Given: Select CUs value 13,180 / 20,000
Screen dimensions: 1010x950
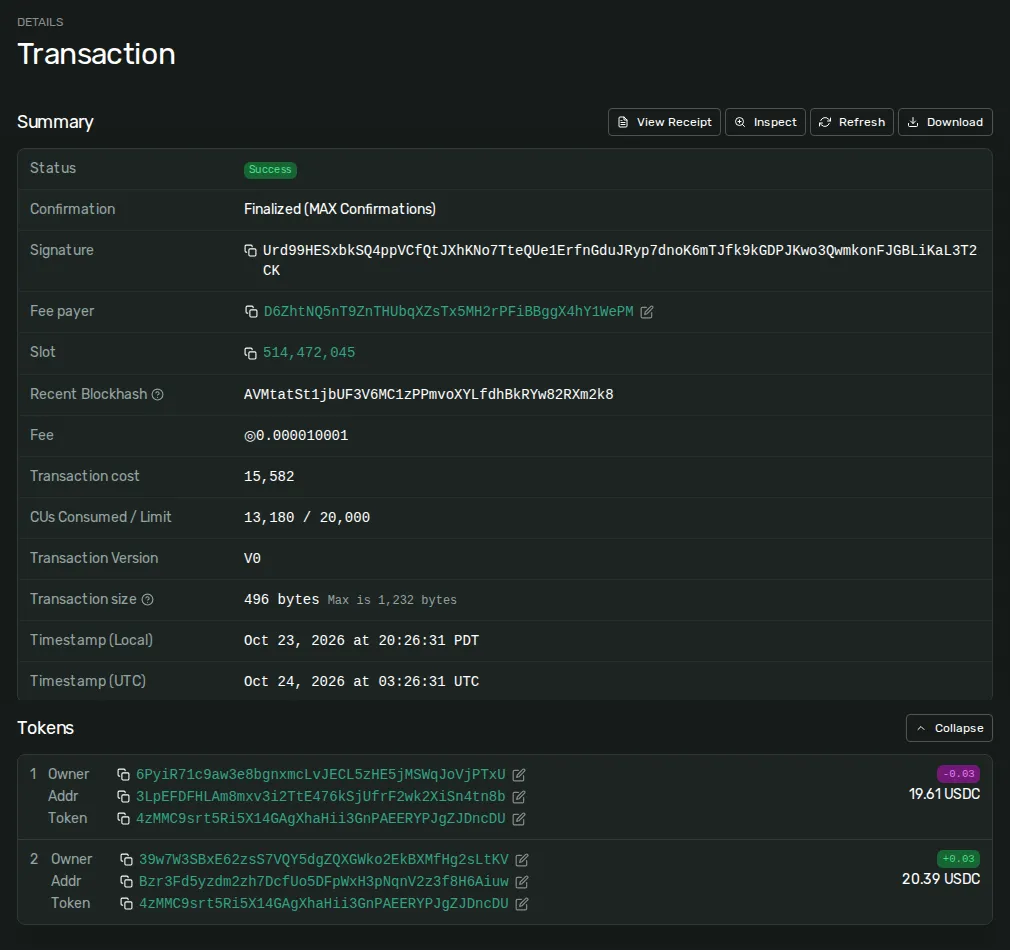Looking at the screenshot, I should [307, 518].
